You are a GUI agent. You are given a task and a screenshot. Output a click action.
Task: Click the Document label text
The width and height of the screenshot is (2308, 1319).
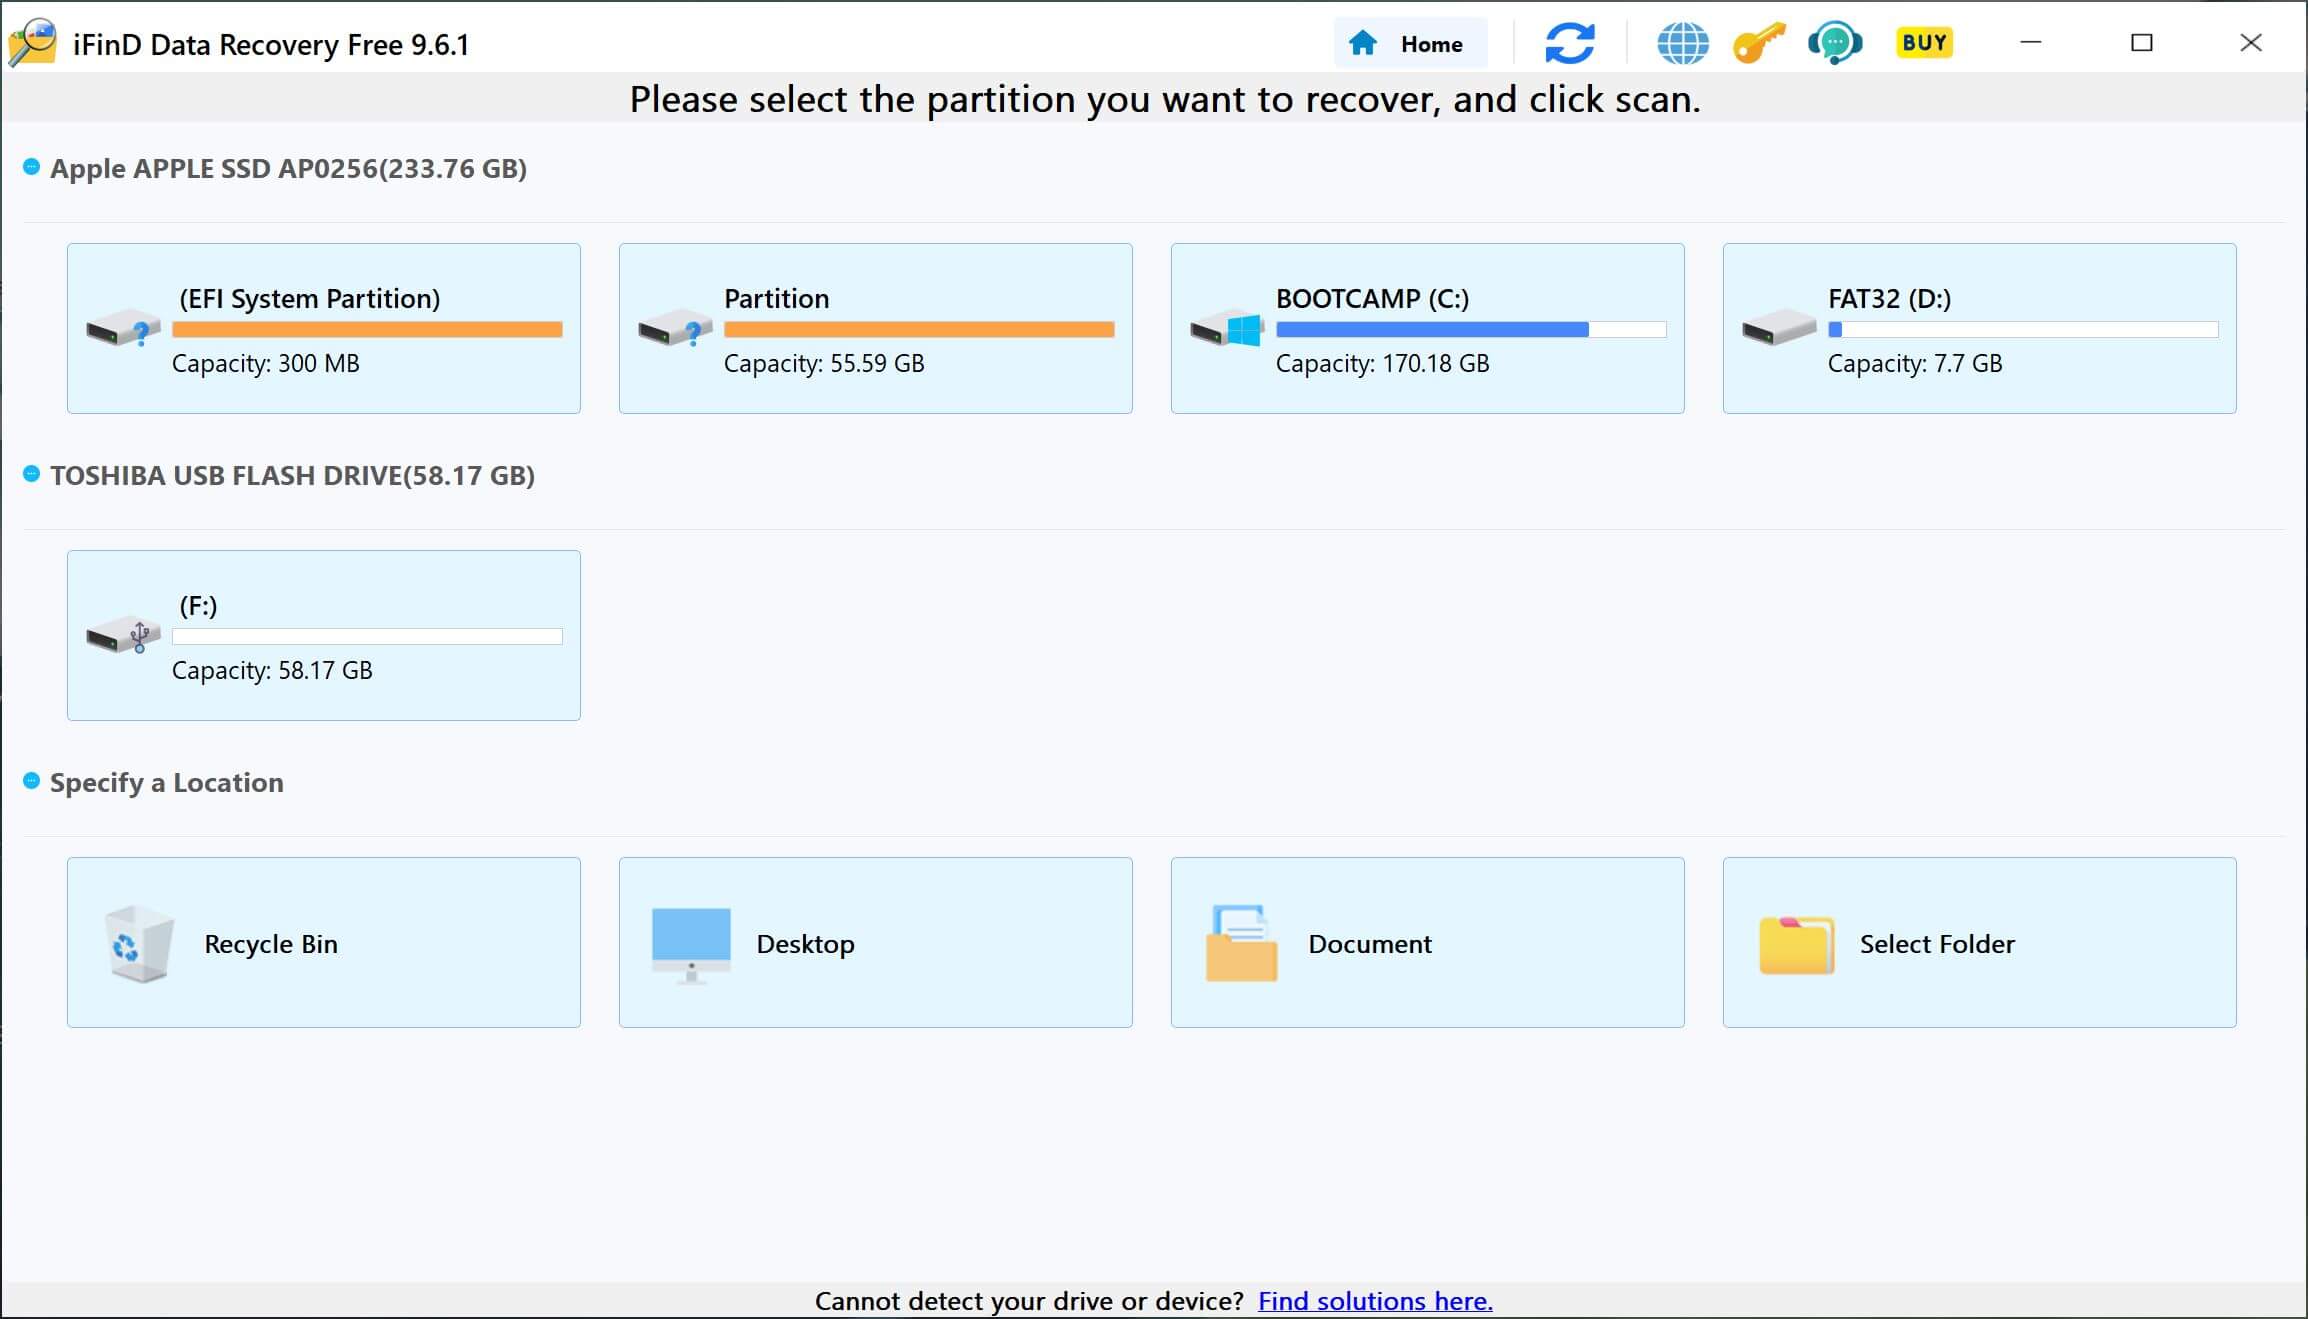coord(1370,943)
